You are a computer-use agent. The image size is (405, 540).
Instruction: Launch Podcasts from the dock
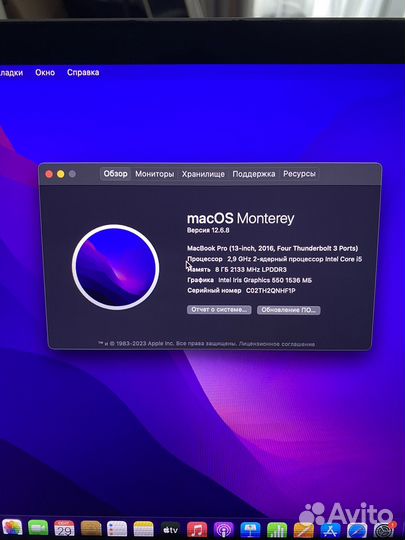[224, 530]
